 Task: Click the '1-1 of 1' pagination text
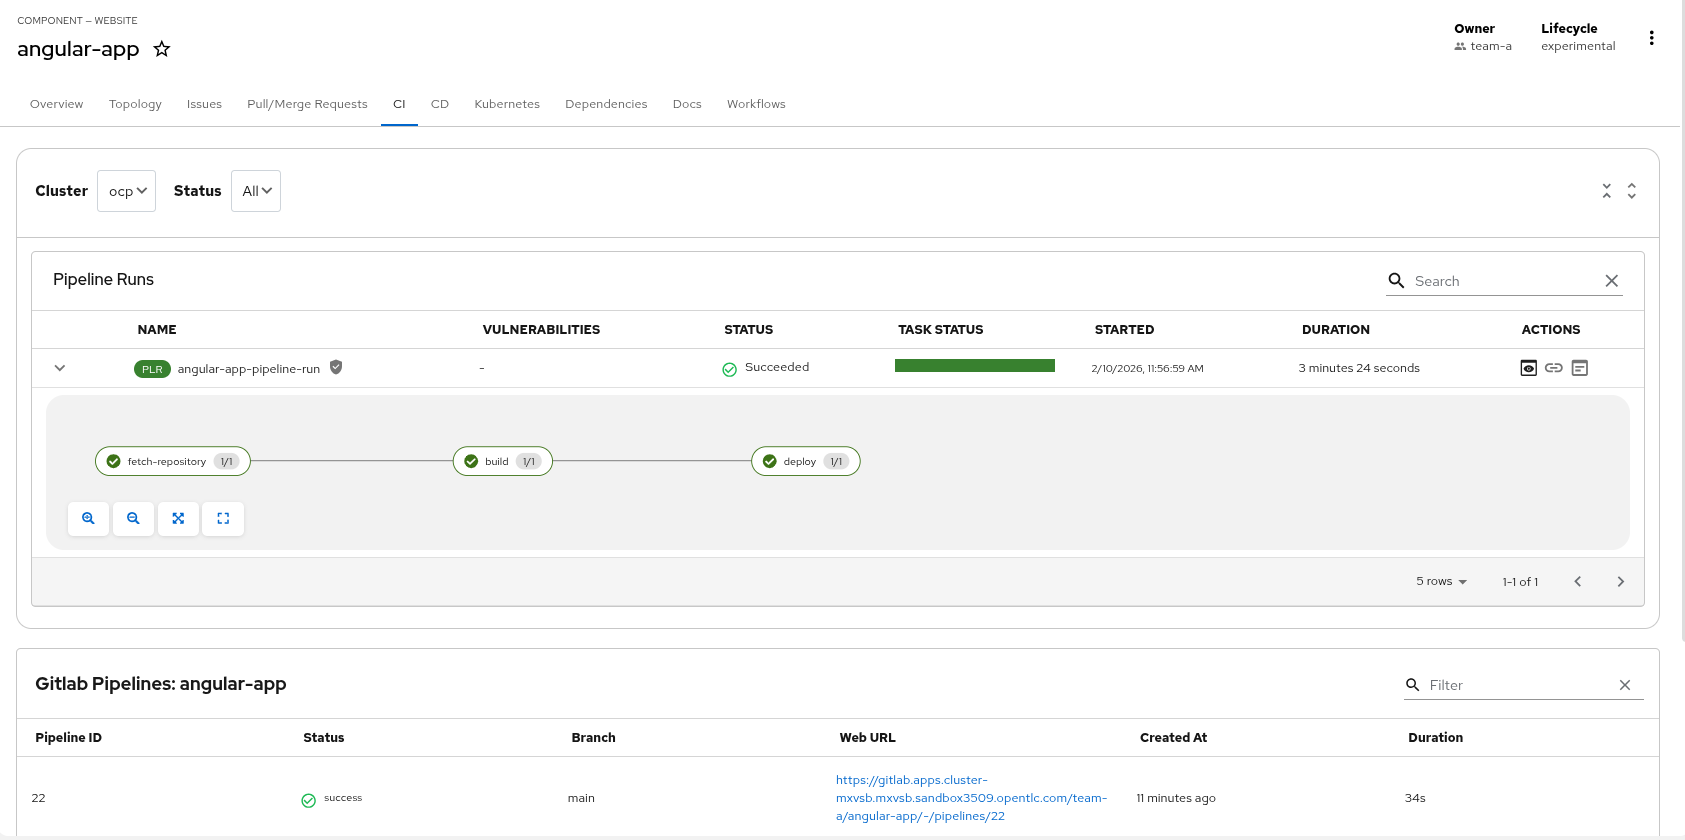[x=1520, y=582]
